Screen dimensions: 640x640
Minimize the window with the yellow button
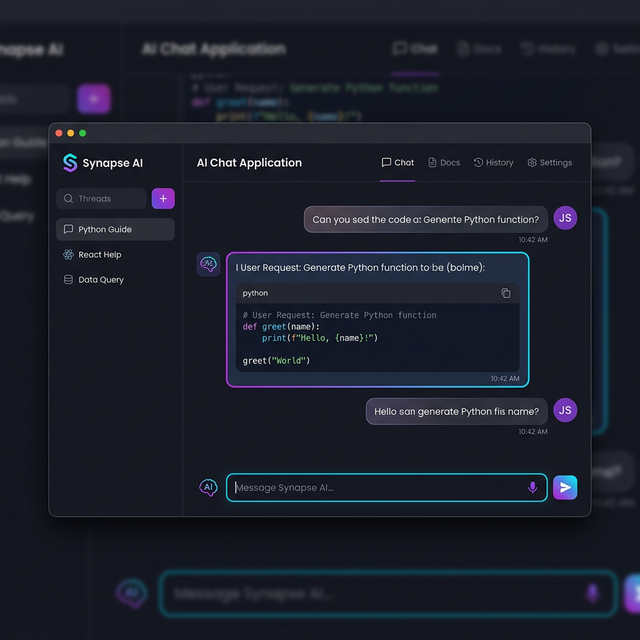pyautogui.click(x=71, y=133)
